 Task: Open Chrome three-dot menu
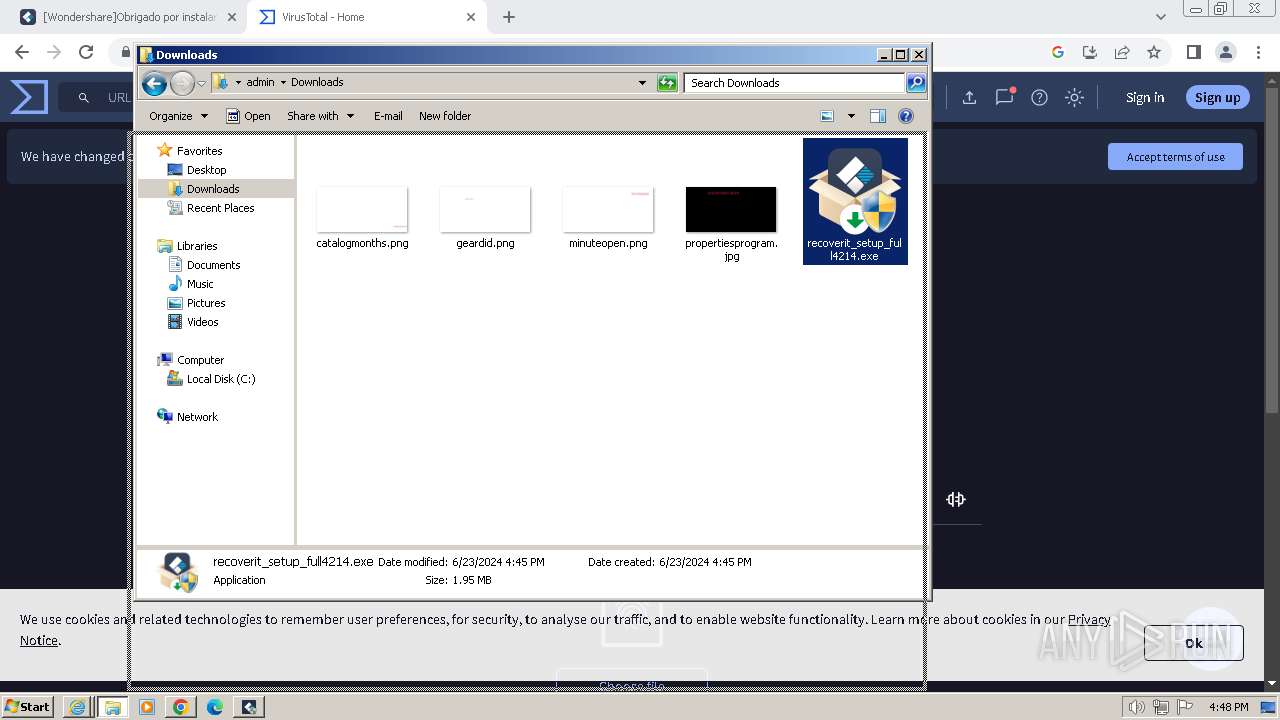point(1260,52)
